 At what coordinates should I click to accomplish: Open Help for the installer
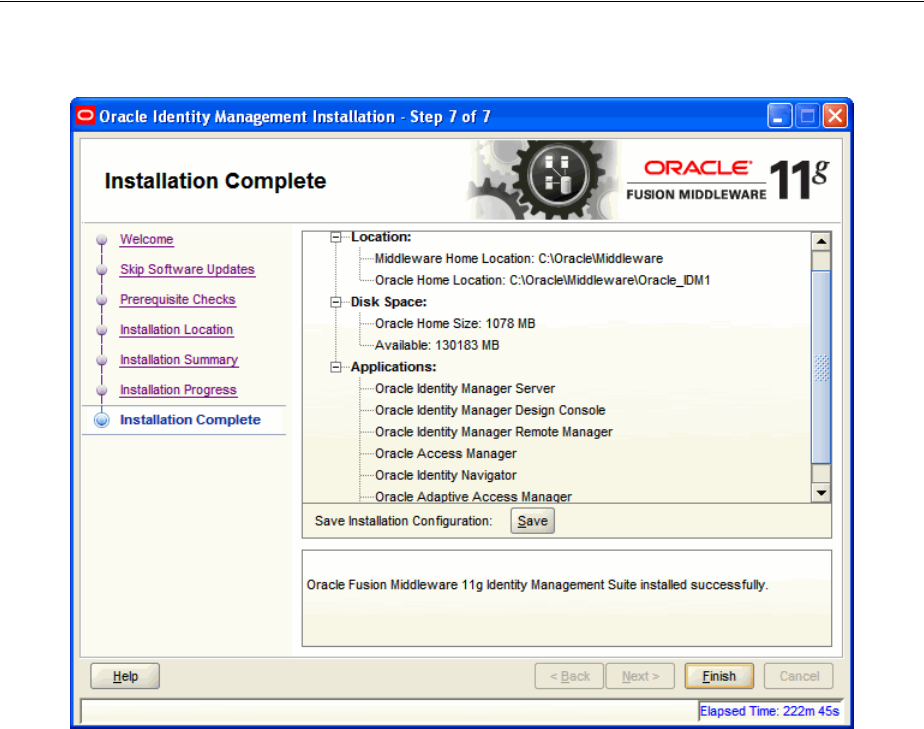pyautogui.click(x=125, y=676)
